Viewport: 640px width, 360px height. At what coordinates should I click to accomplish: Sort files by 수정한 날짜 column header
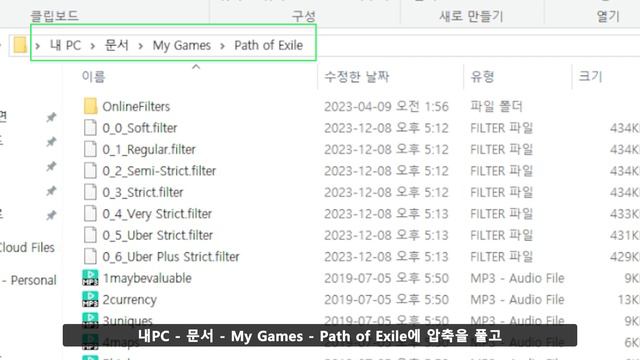tap(357, 76)
